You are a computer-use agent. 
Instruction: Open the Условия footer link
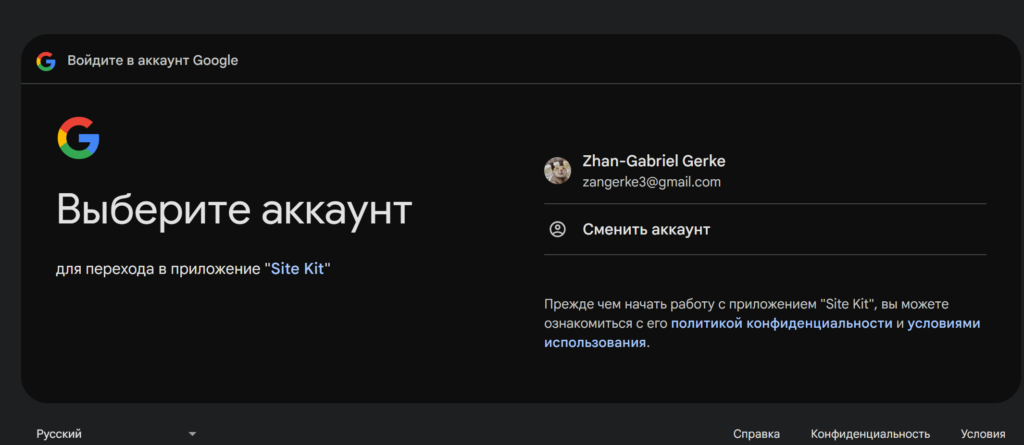(x=983, y=434)
